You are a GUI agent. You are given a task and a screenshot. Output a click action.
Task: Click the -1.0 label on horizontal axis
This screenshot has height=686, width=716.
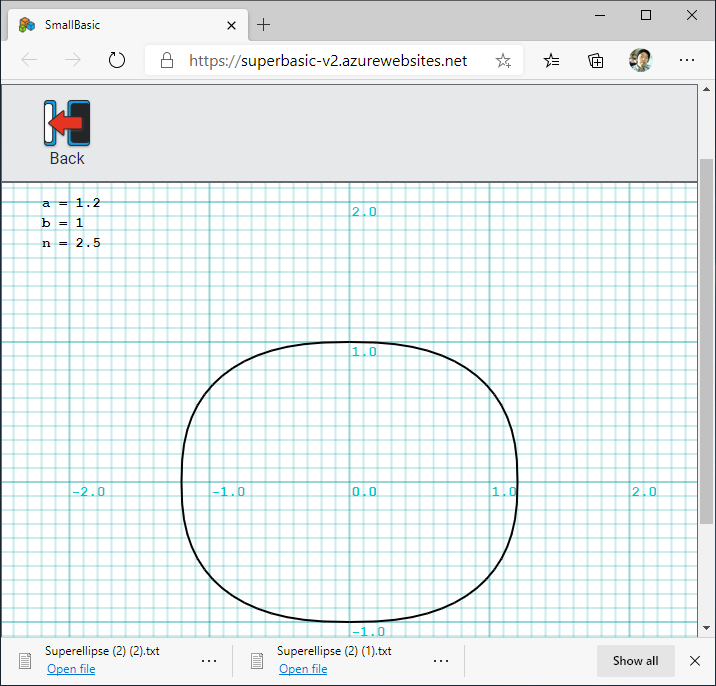coord(228,492)
